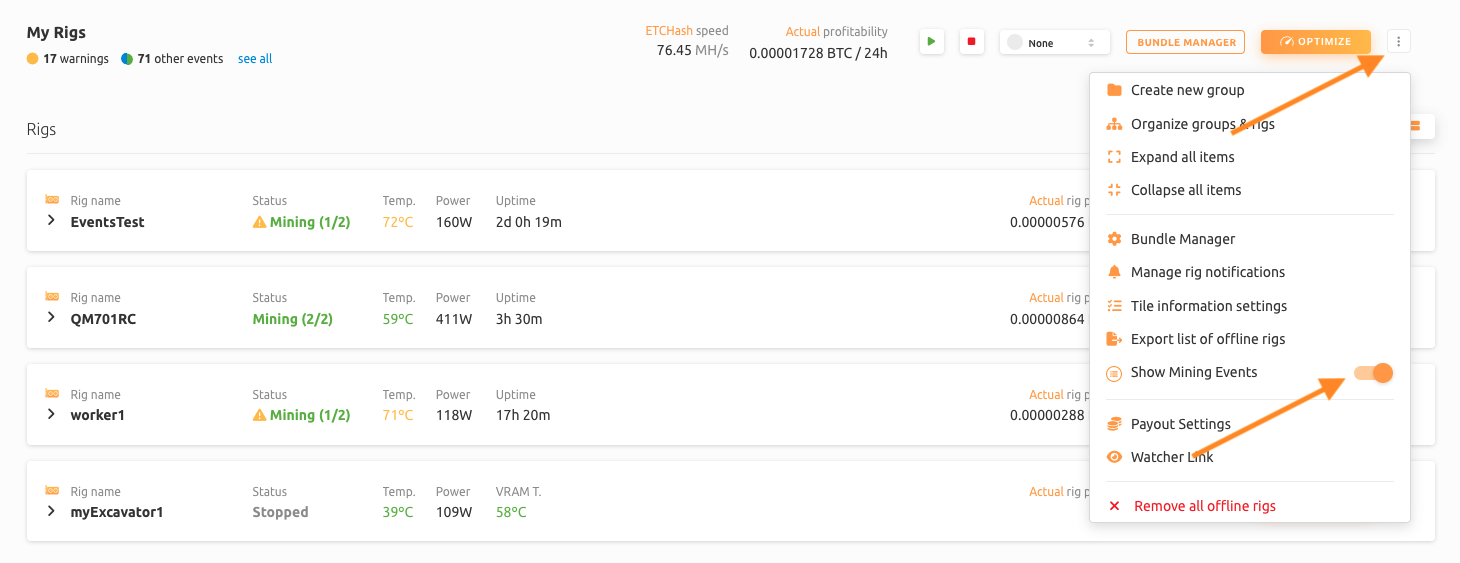
Task: Click the eye icon for Watcher Link
Action: pyautogui.click(x=1114, y=457)
